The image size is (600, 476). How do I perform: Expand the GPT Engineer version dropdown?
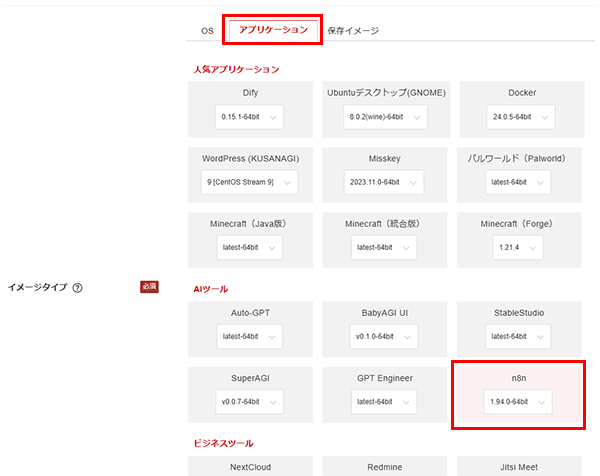(x=384, y=402)
